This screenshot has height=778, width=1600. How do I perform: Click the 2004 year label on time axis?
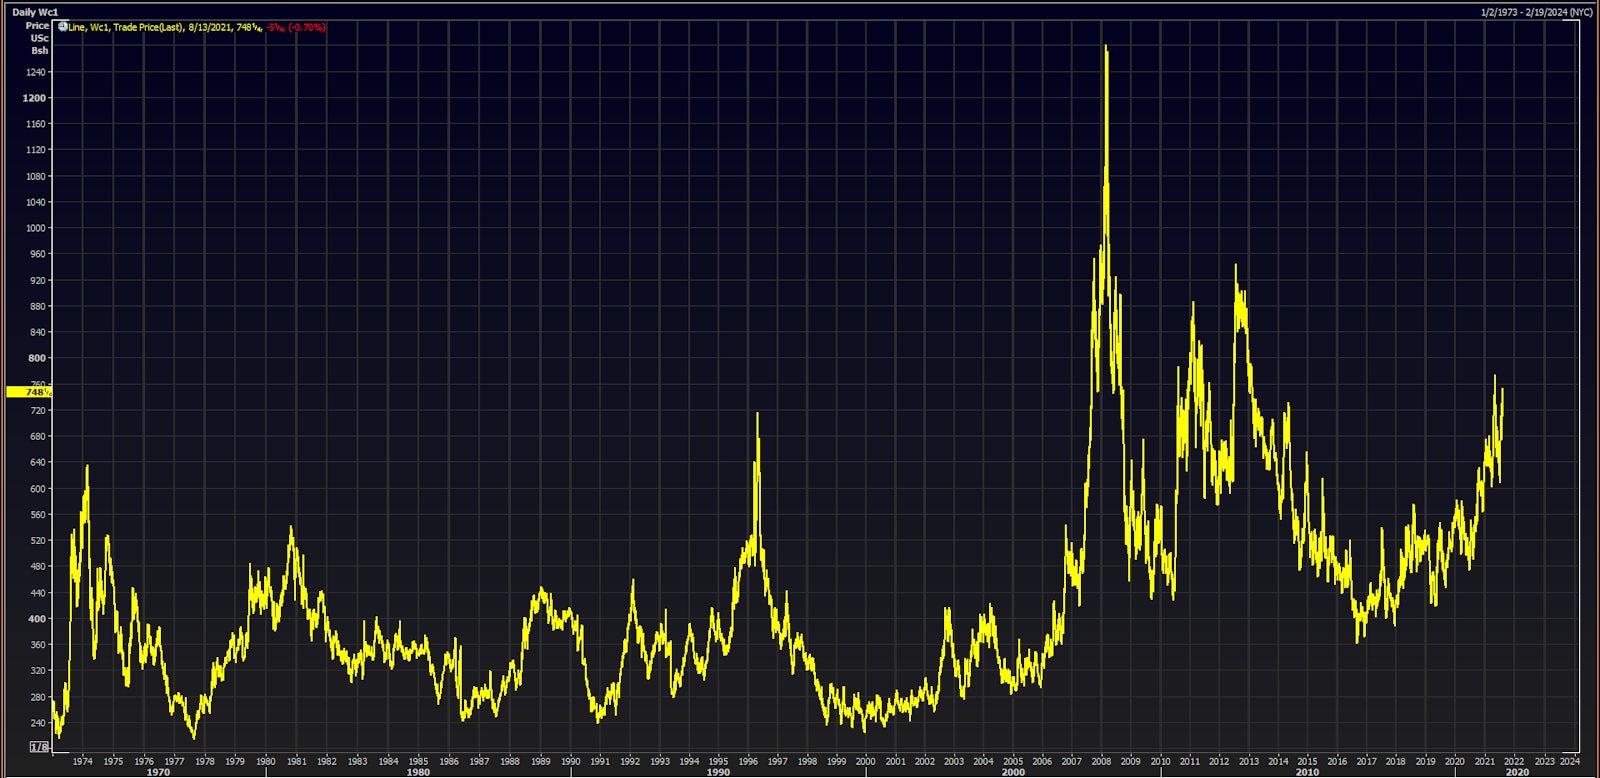click(984, 761)
